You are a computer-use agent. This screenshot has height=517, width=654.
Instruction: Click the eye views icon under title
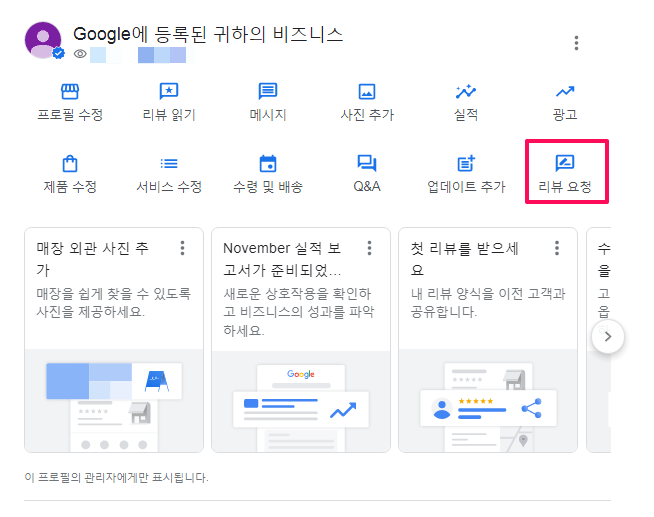(x=80, y=54)
